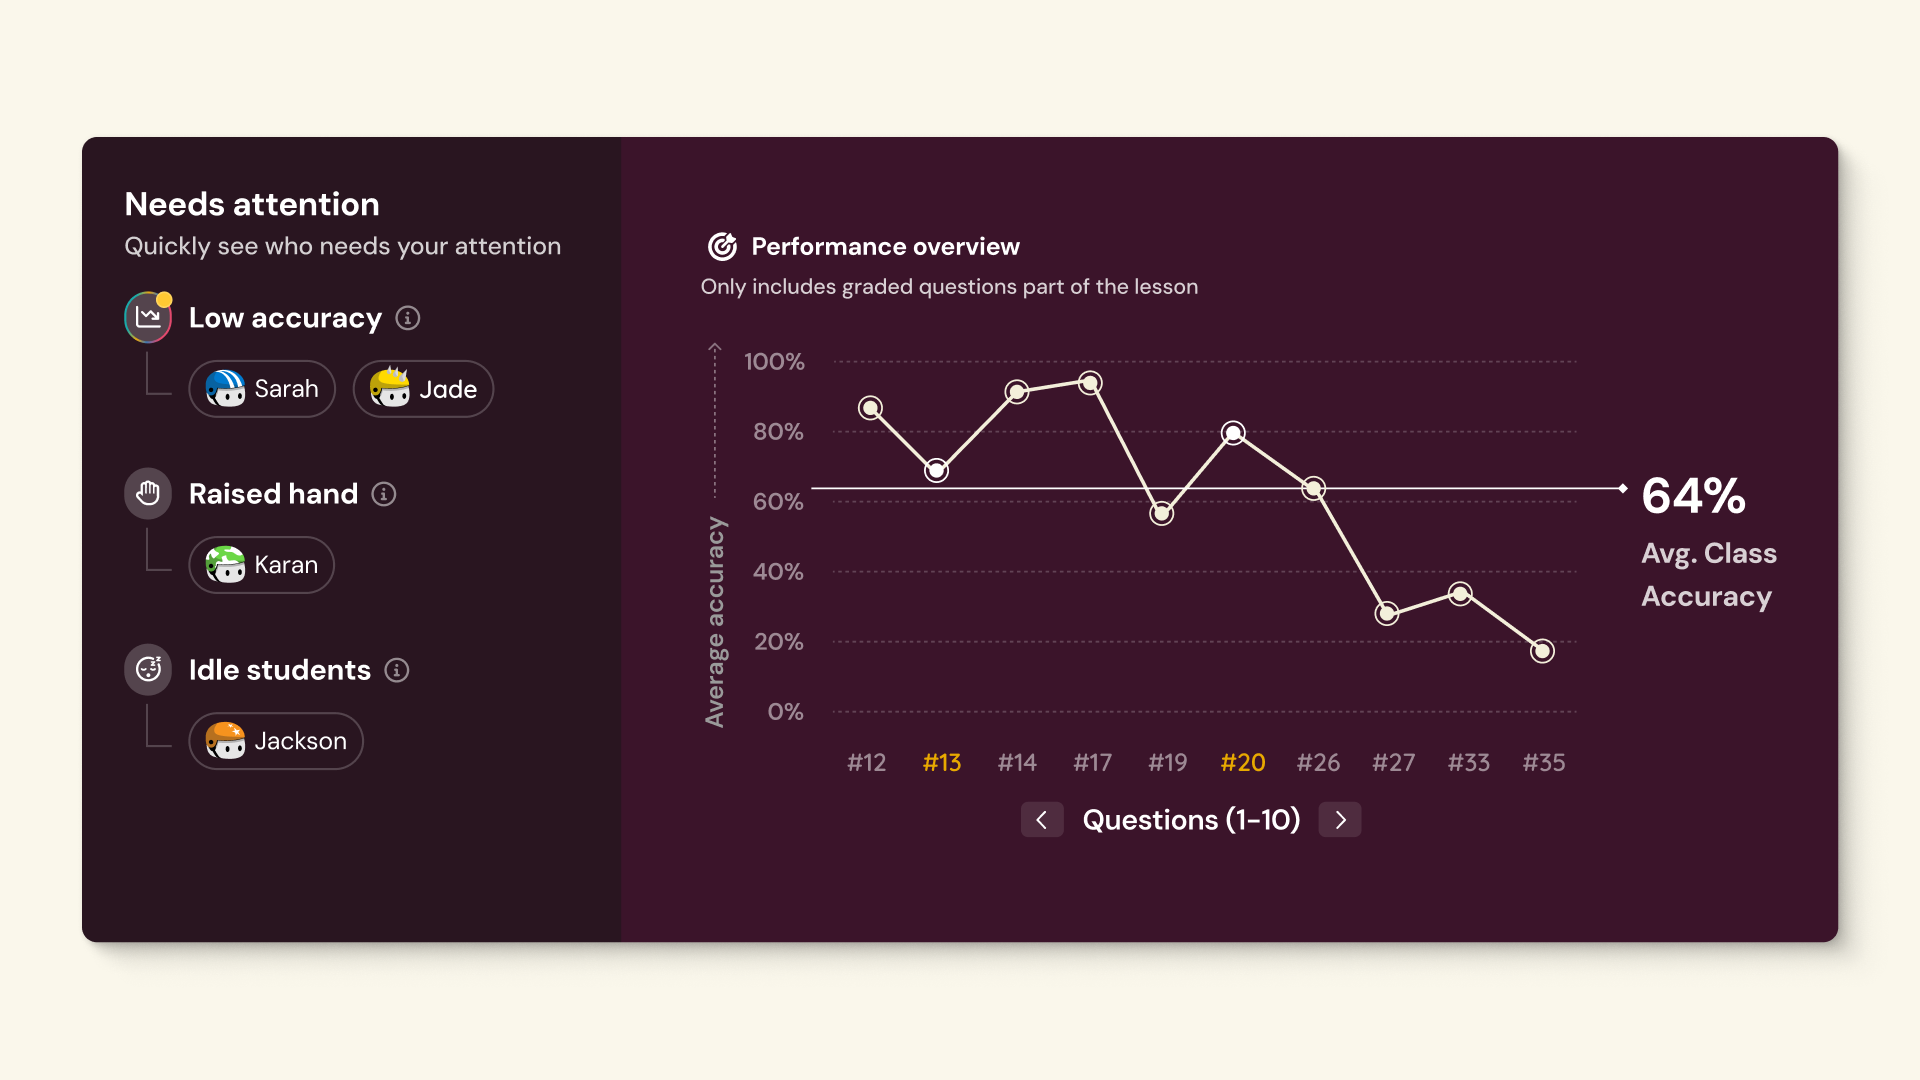The height and width of the screenshot is (1080, 1920).
Task: Click Sarah's blue helmet avatar
Action: click(x=225, y=389)
